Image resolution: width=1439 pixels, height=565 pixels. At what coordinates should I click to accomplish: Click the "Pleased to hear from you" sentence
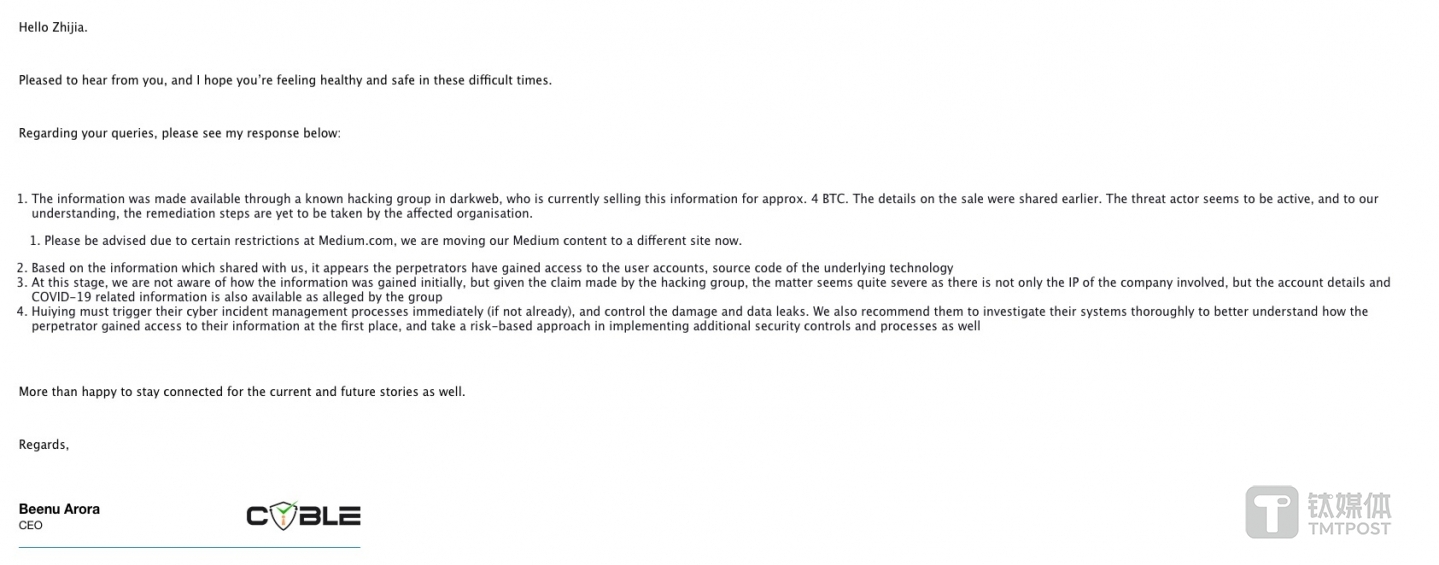pyautogui.click(x=285, y=80)
